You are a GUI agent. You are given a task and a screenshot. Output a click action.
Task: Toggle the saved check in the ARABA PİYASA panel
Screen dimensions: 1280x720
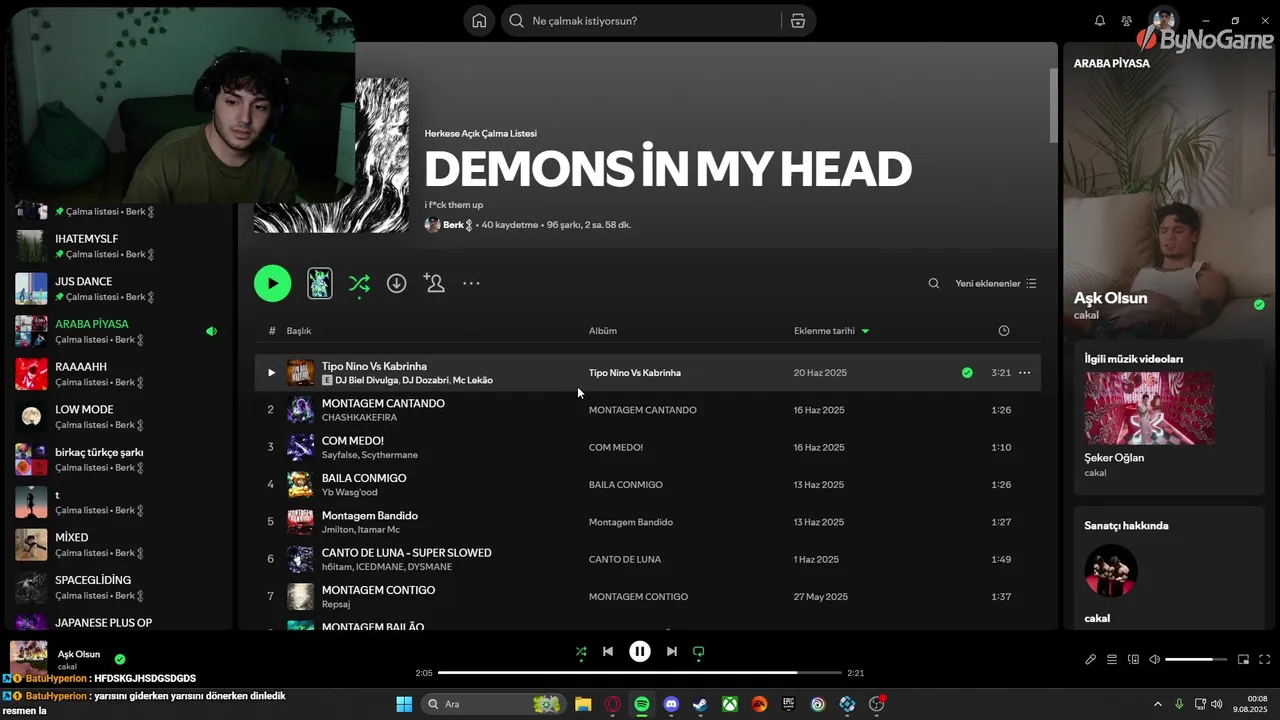1259,305
